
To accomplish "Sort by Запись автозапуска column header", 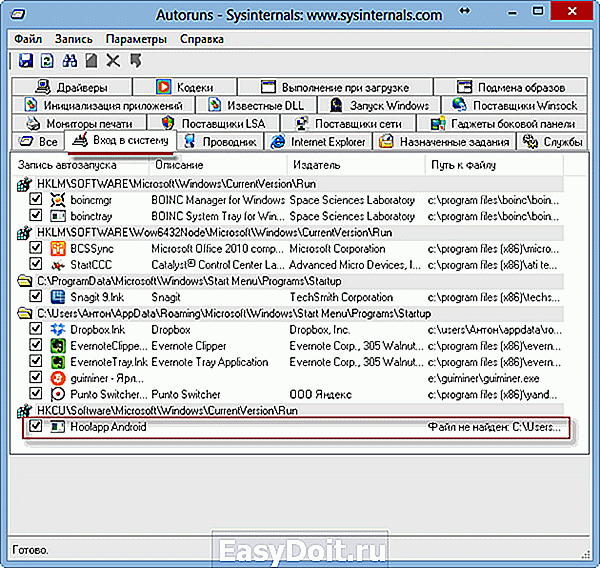I will [x=80, y=165].
